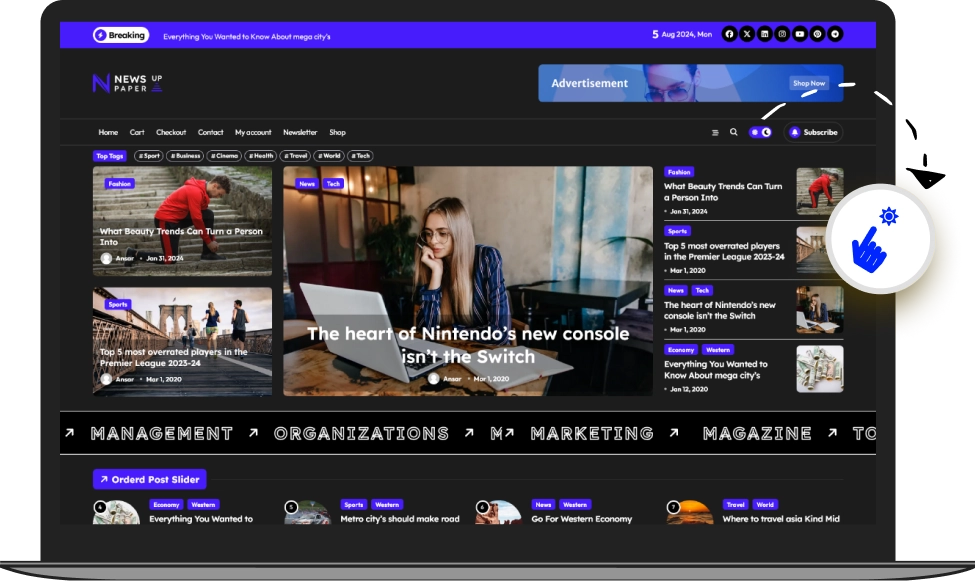Click the Breaking lightning badge
Image resolution: width=975 pixels, height=581 pixels.
121,35
